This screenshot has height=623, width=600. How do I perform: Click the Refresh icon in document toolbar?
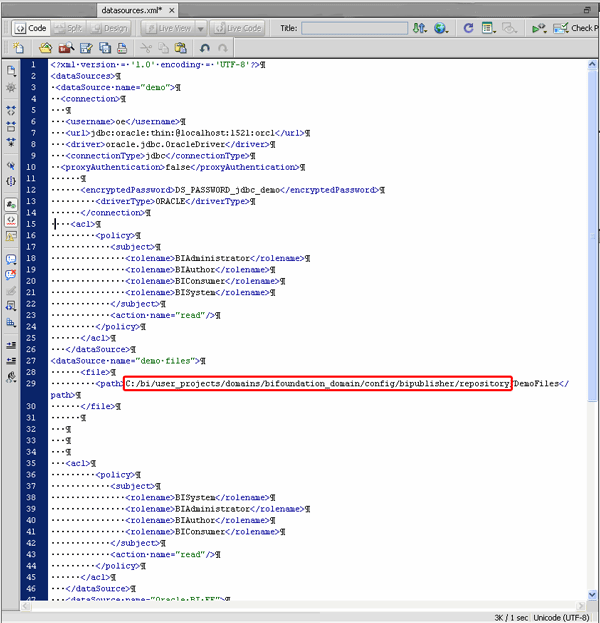(466, 29)
